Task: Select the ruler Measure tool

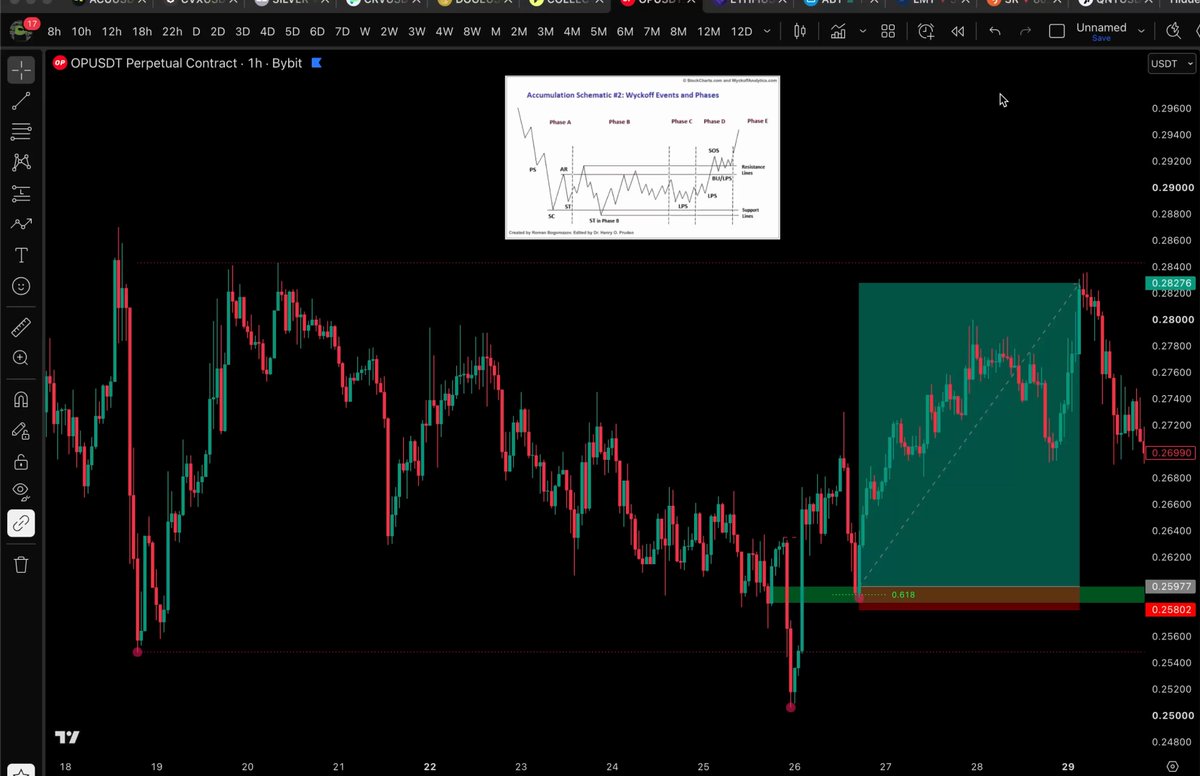Action: point(21,327)
